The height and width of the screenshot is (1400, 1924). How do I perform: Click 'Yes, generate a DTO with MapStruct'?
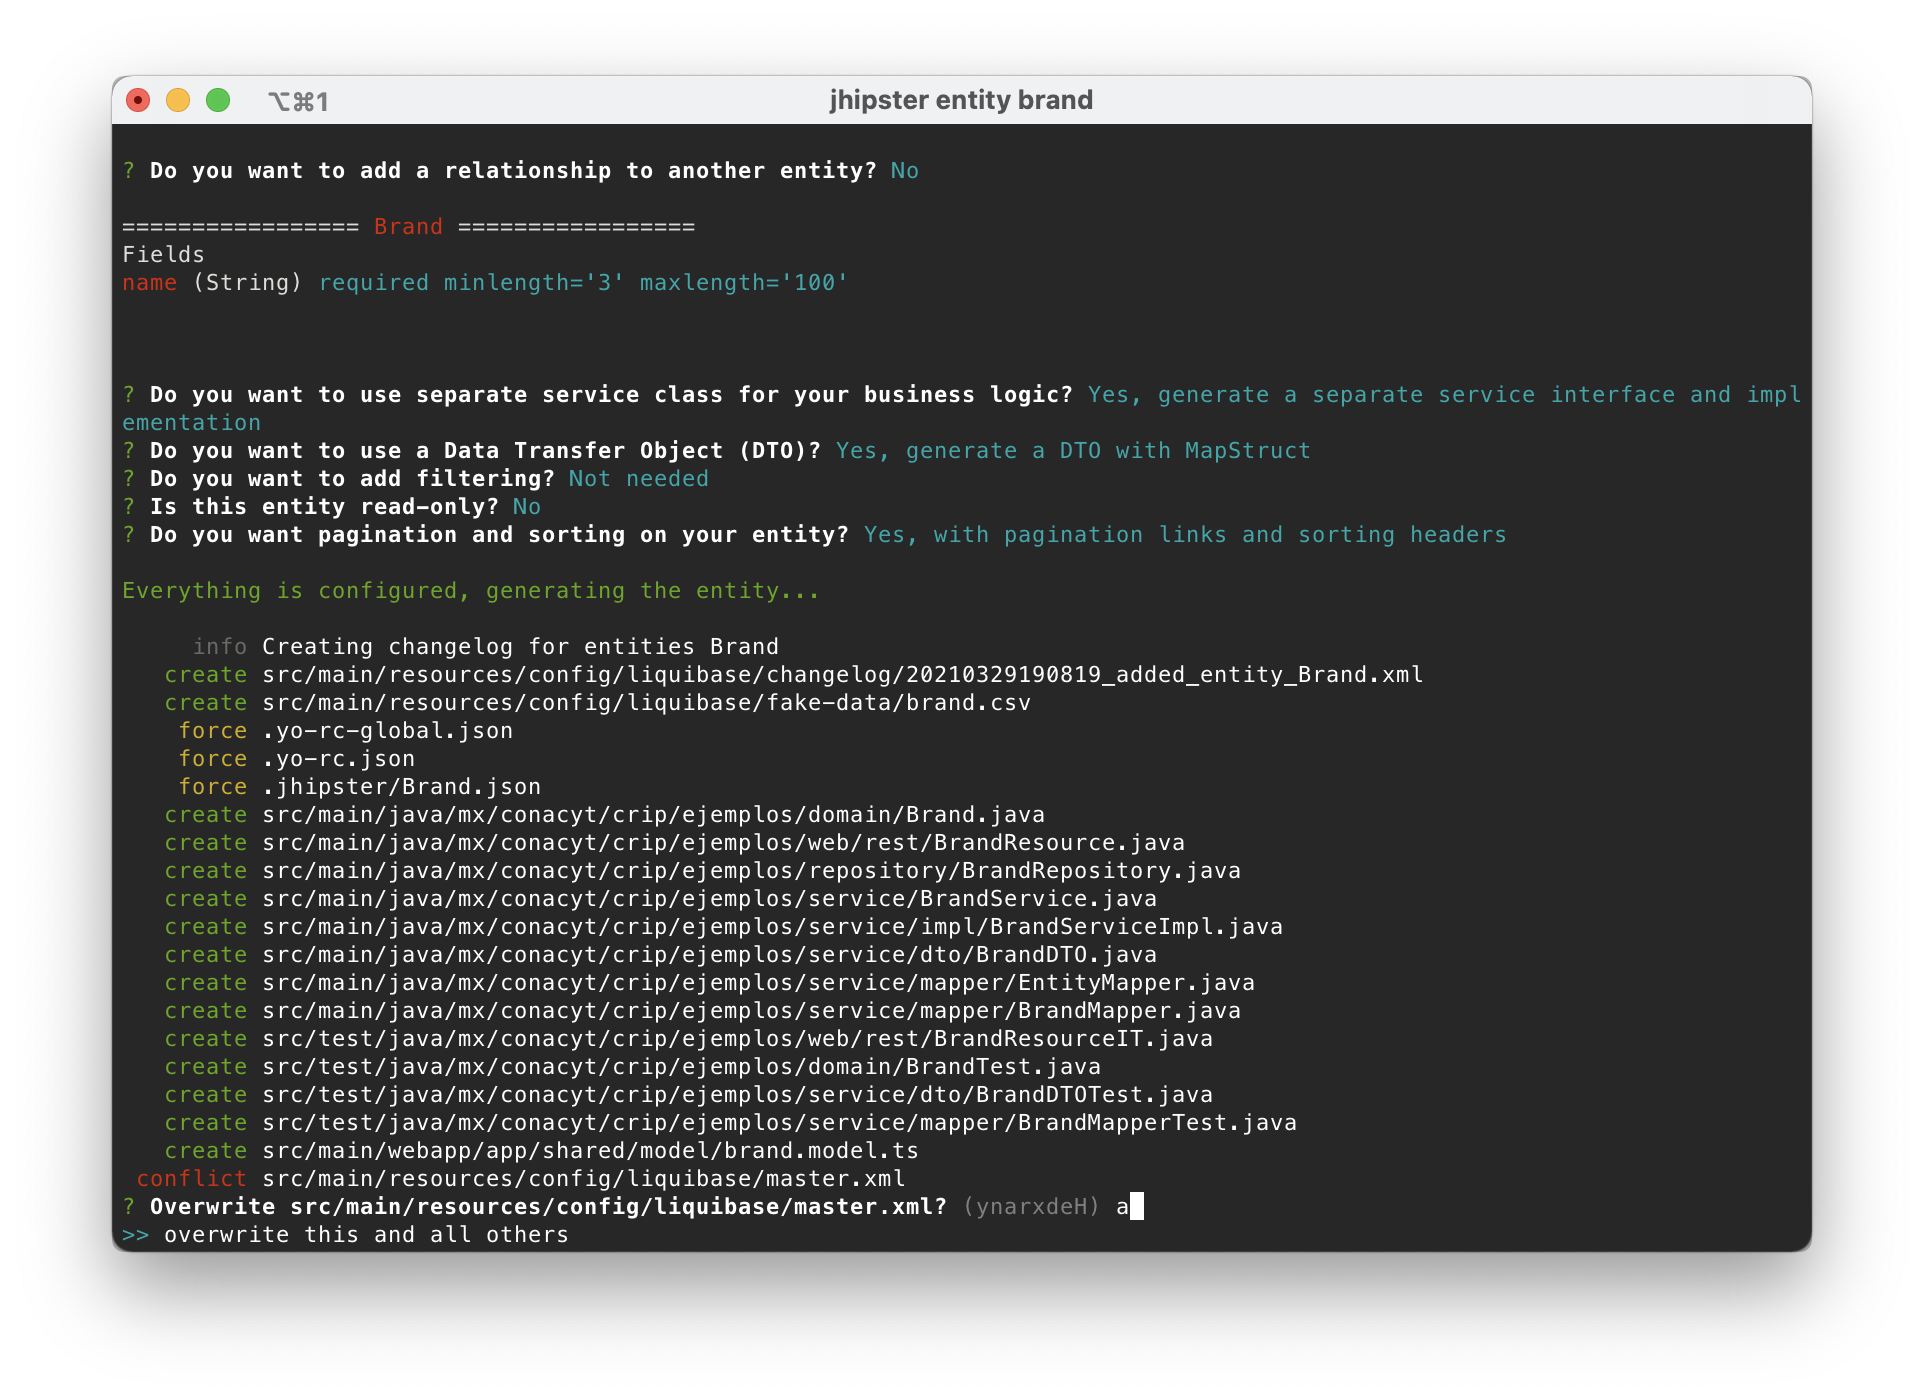point(1073,451)
